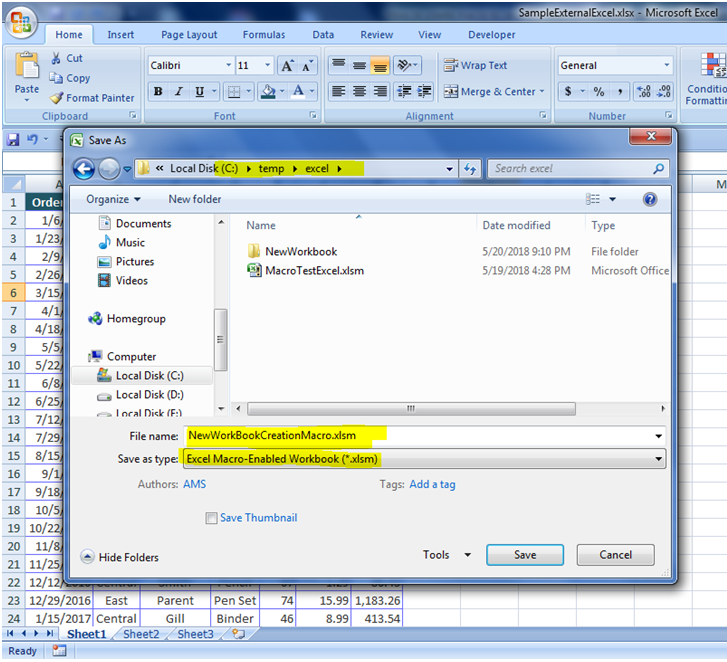This screenshot has width=727, height=662.
Task: Click the quick access Save icon
Action: [x=13, y=139]
